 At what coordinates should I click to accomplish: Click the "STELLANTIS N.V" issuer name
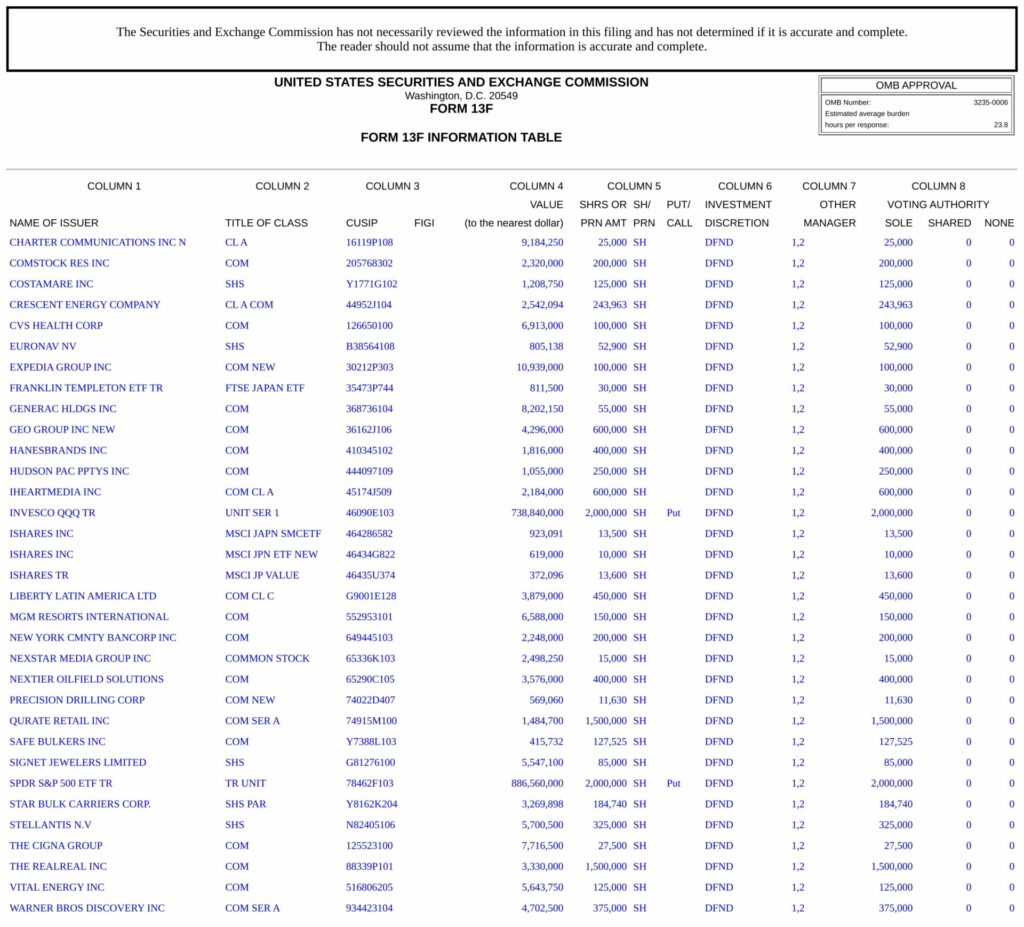click(50, 825)
